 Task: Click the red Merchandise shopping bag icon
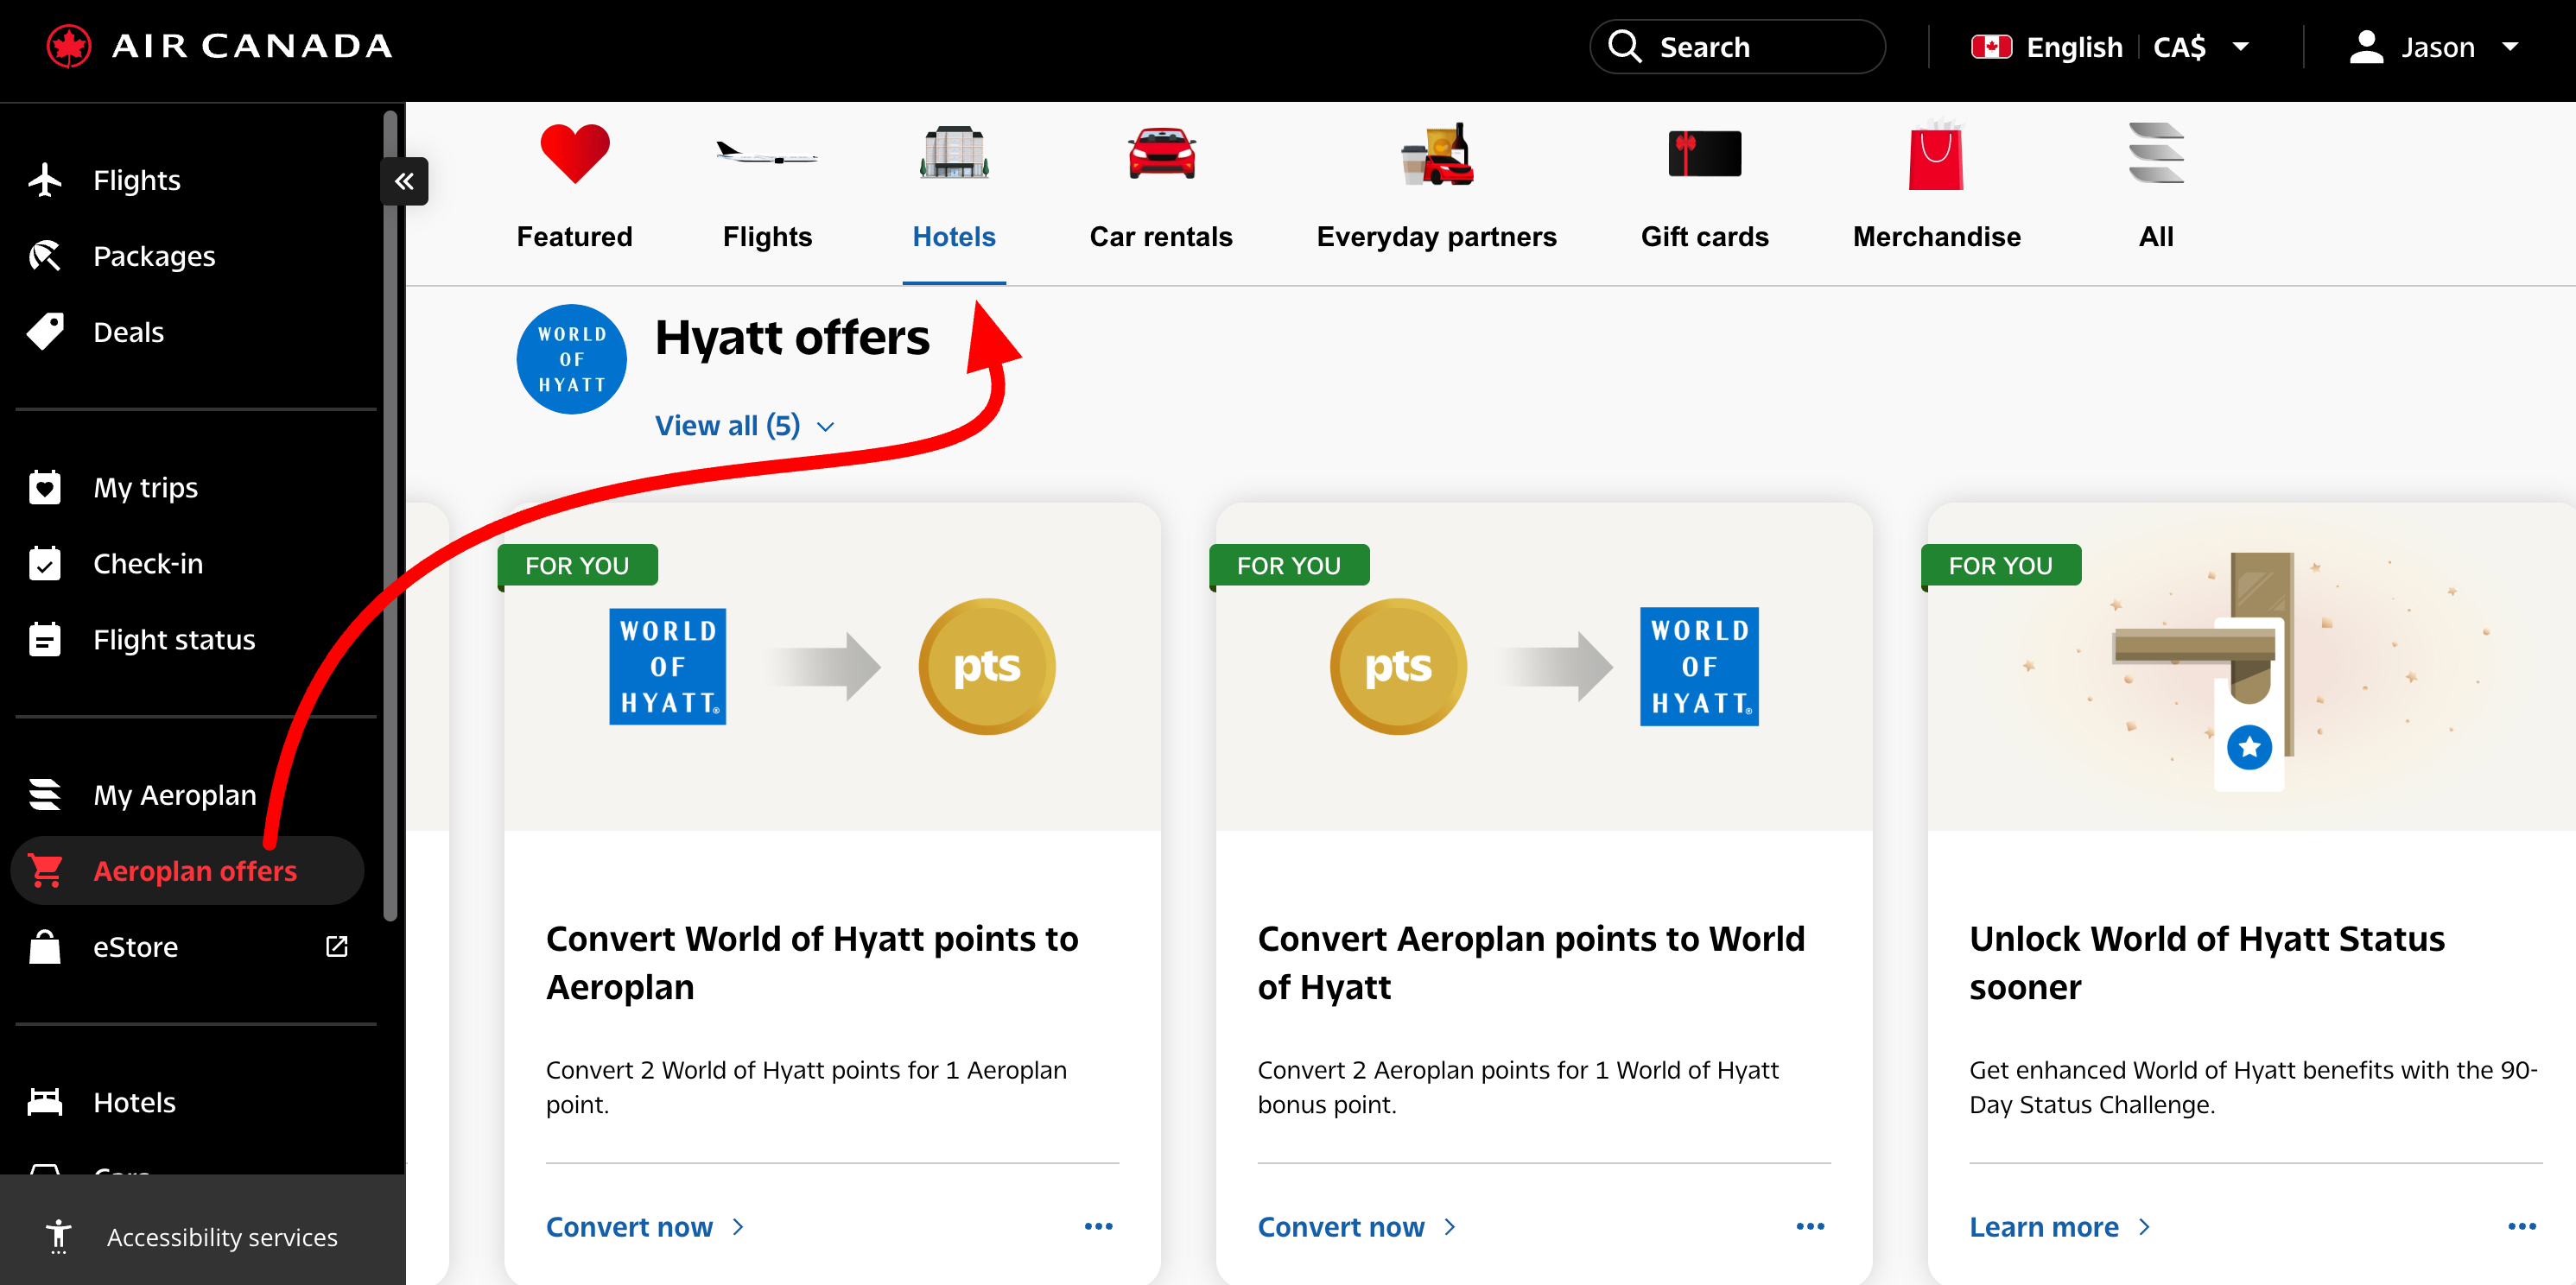point(1936,154)
